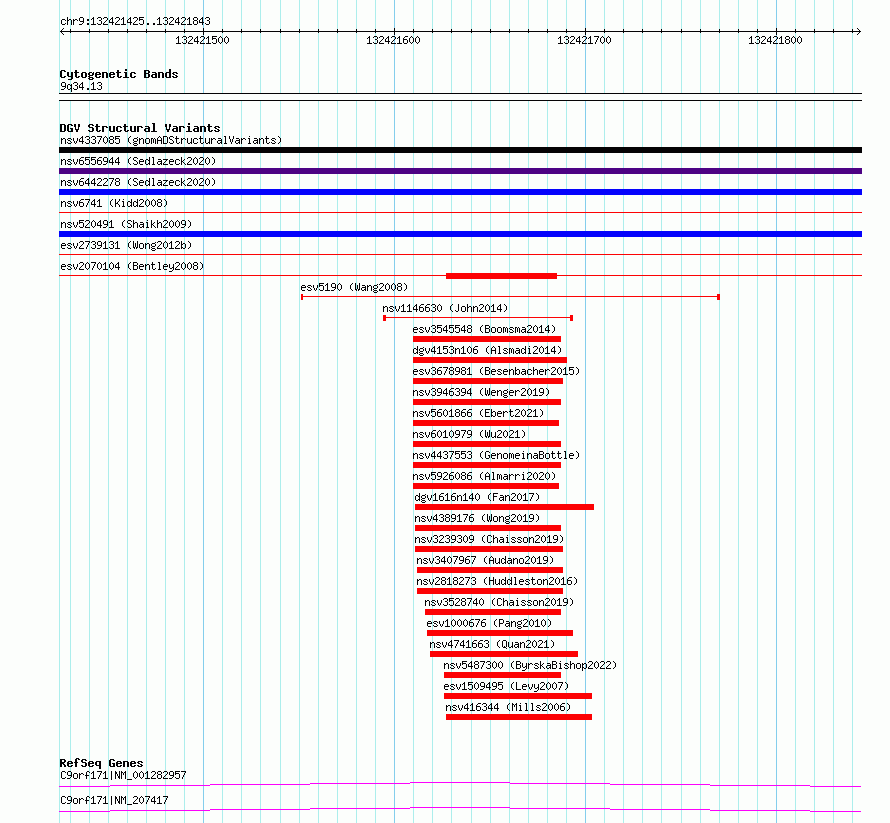The height and width of the screenshot is (823, 890).
Task: Select esv1000676 (Pang2010) label
Action: pos(489,623)
